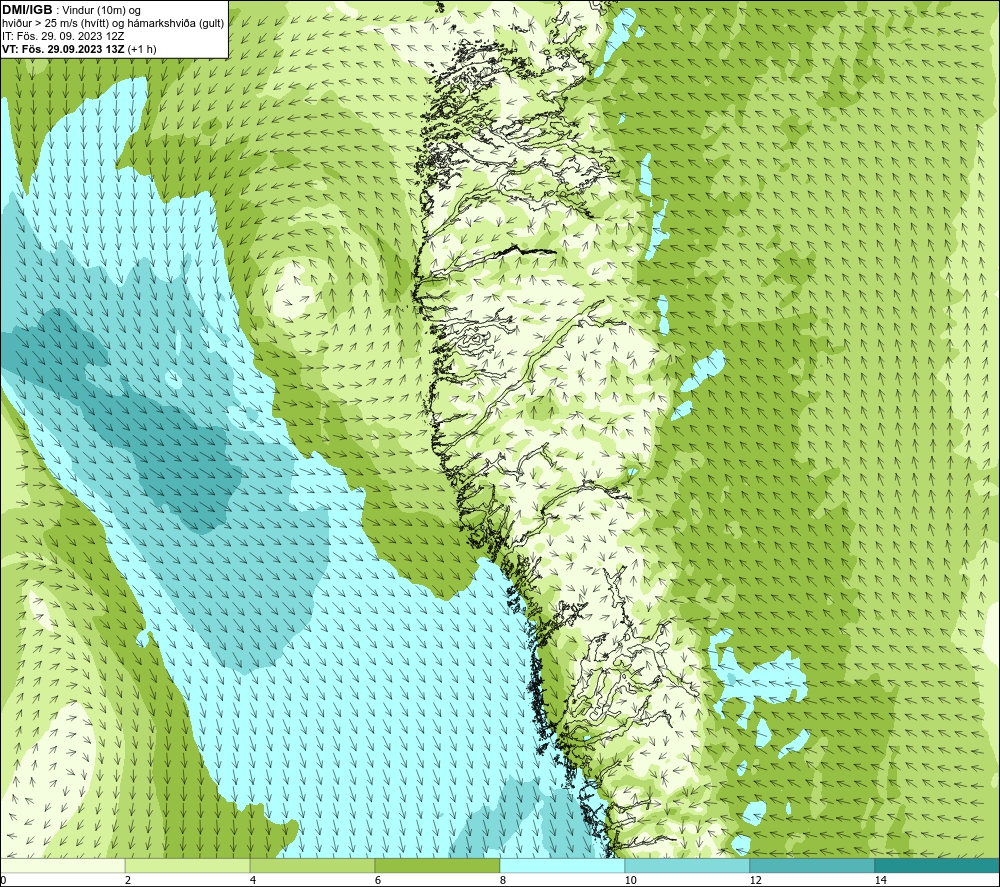
Task: Click the legend scale label '8'
Action: point(503,880)
